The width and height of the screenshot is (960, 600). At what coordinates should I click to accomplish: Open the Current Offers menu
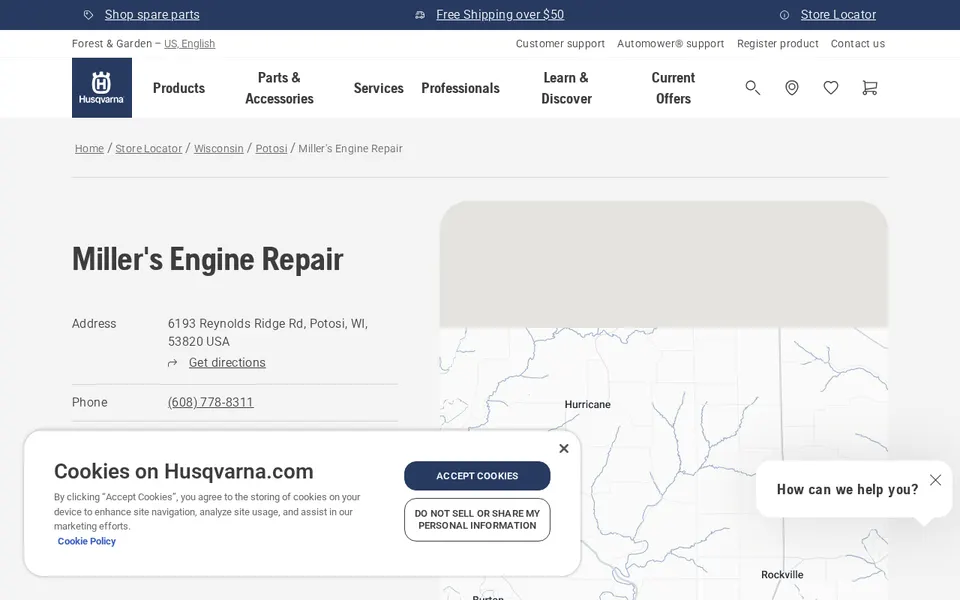[673, 88]
